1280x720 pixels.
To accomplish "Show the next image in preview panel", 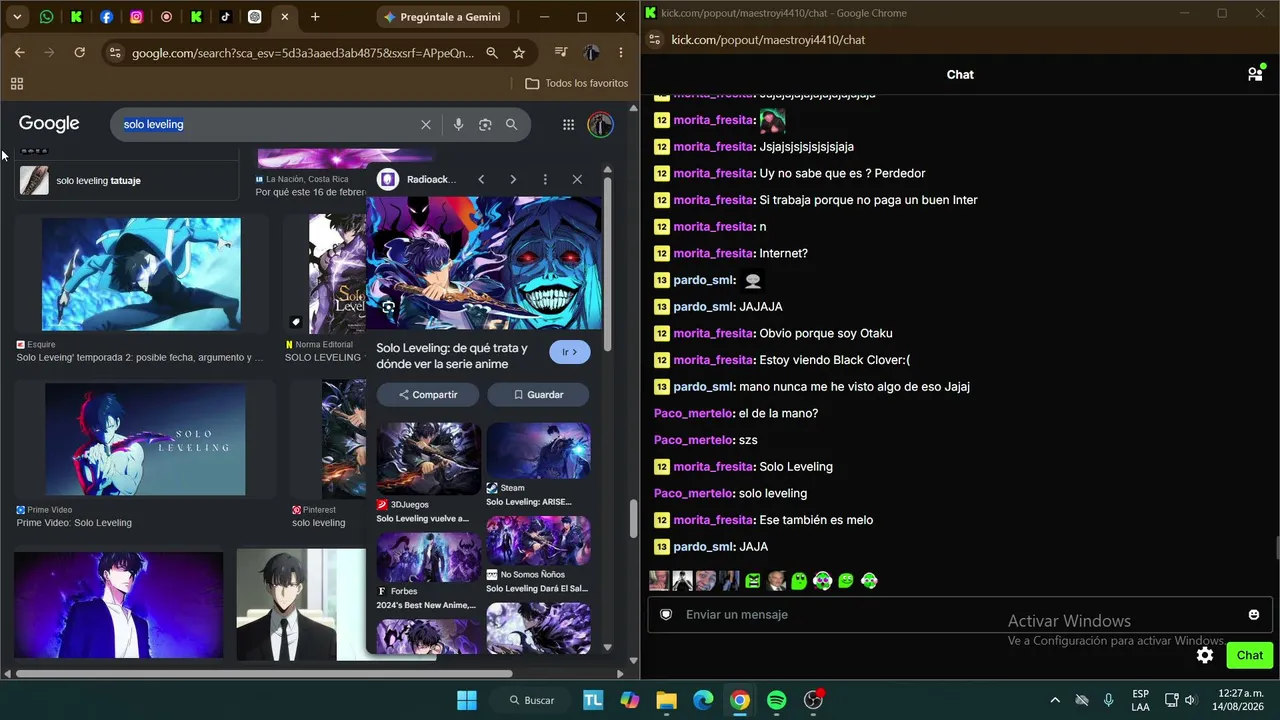I will (x=513, y=180).
